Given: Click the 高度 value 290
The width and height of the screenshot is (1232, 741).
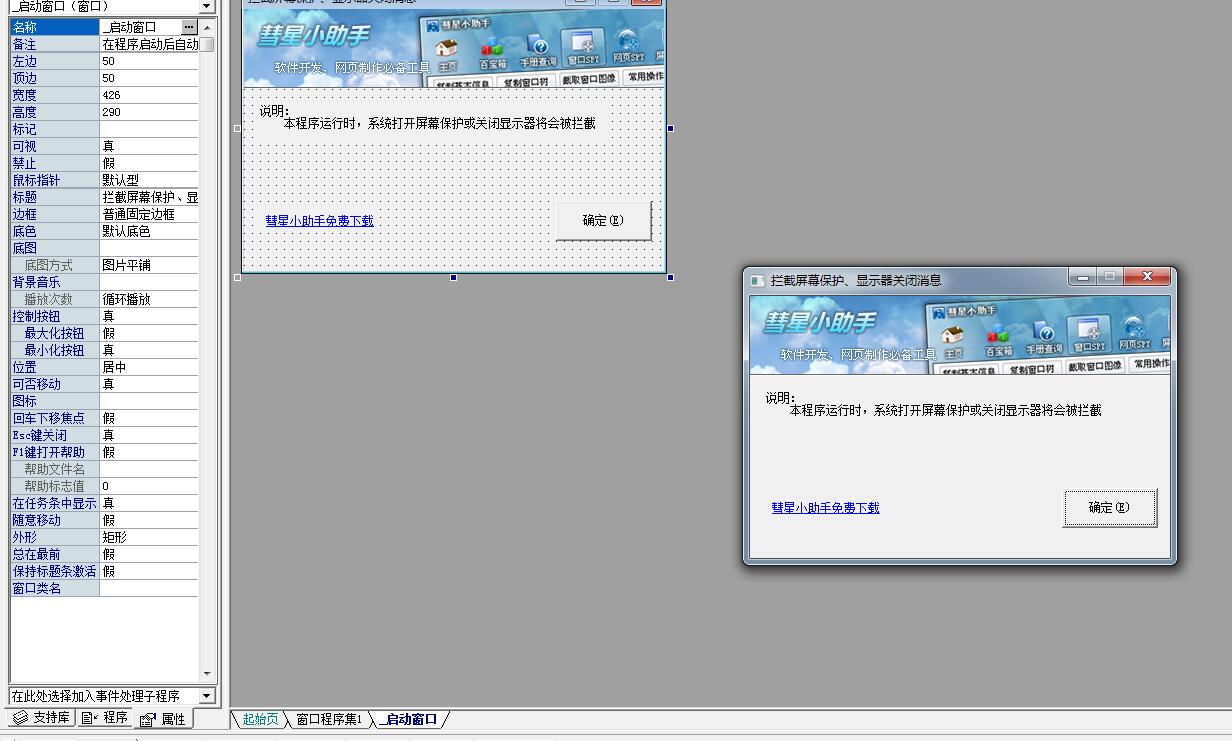Looking at the screenshot, I should 149,112.
